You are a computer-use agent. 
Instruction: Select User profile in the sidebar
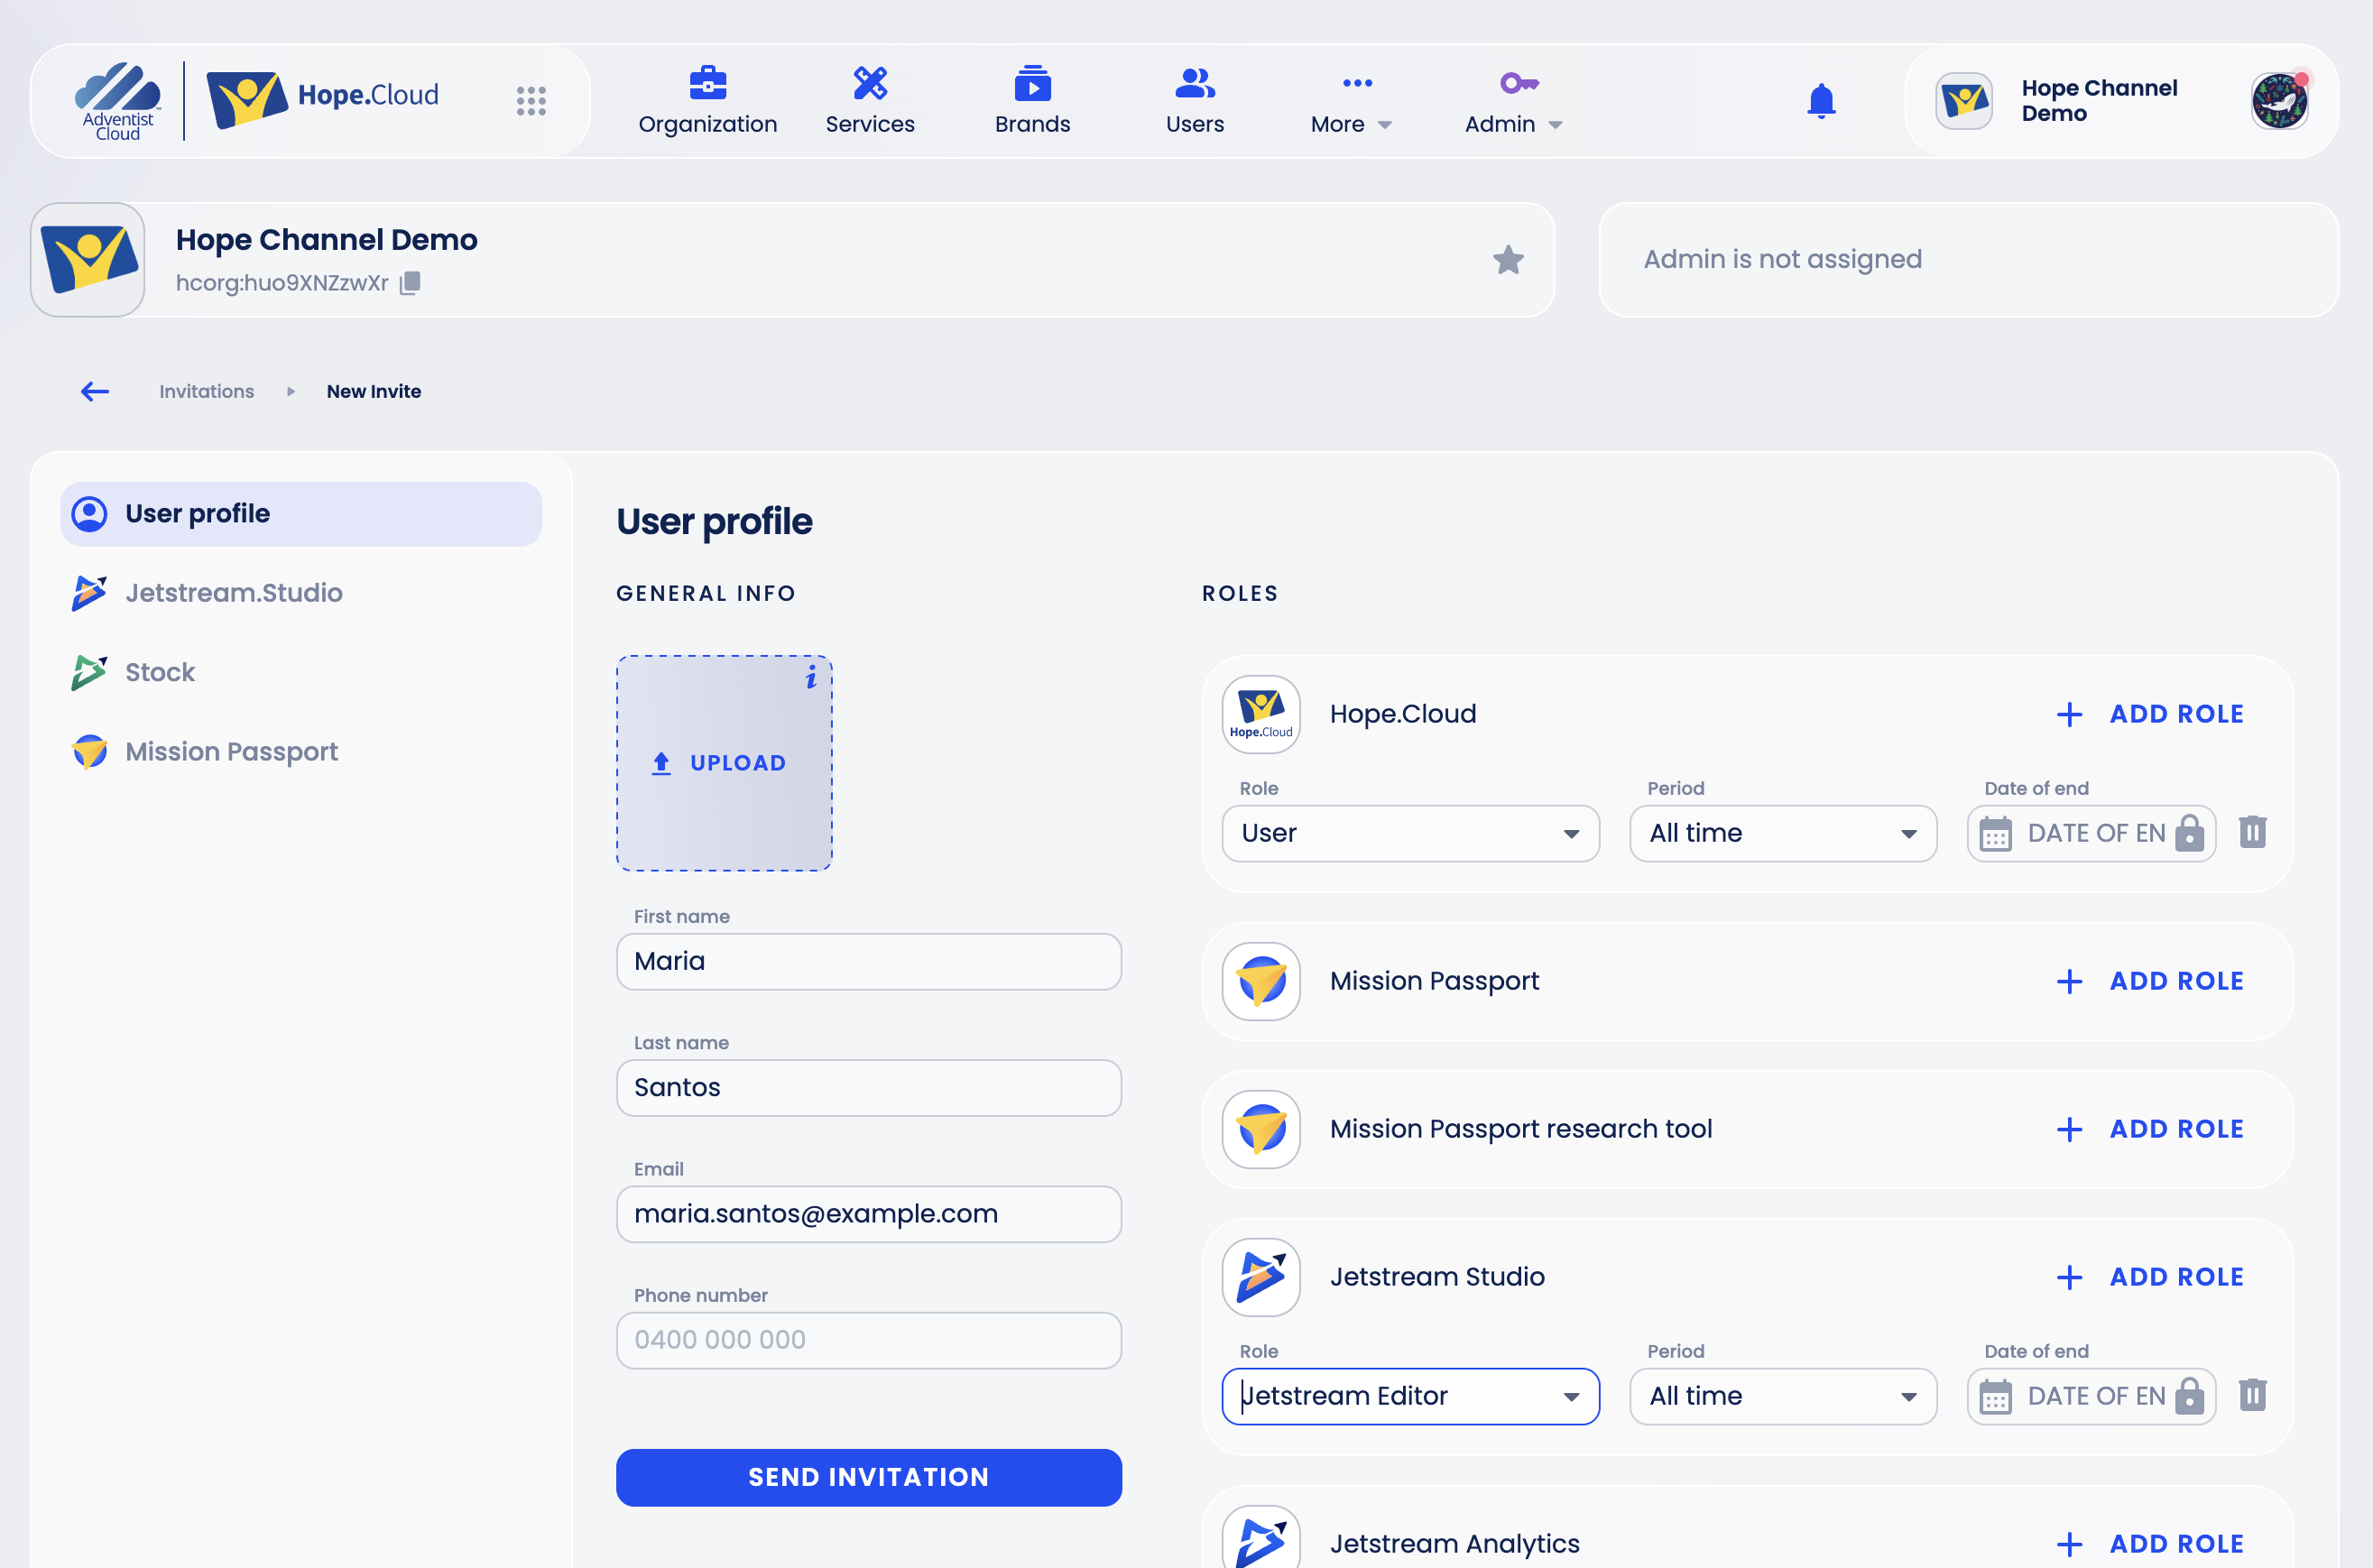coord(301,514)
